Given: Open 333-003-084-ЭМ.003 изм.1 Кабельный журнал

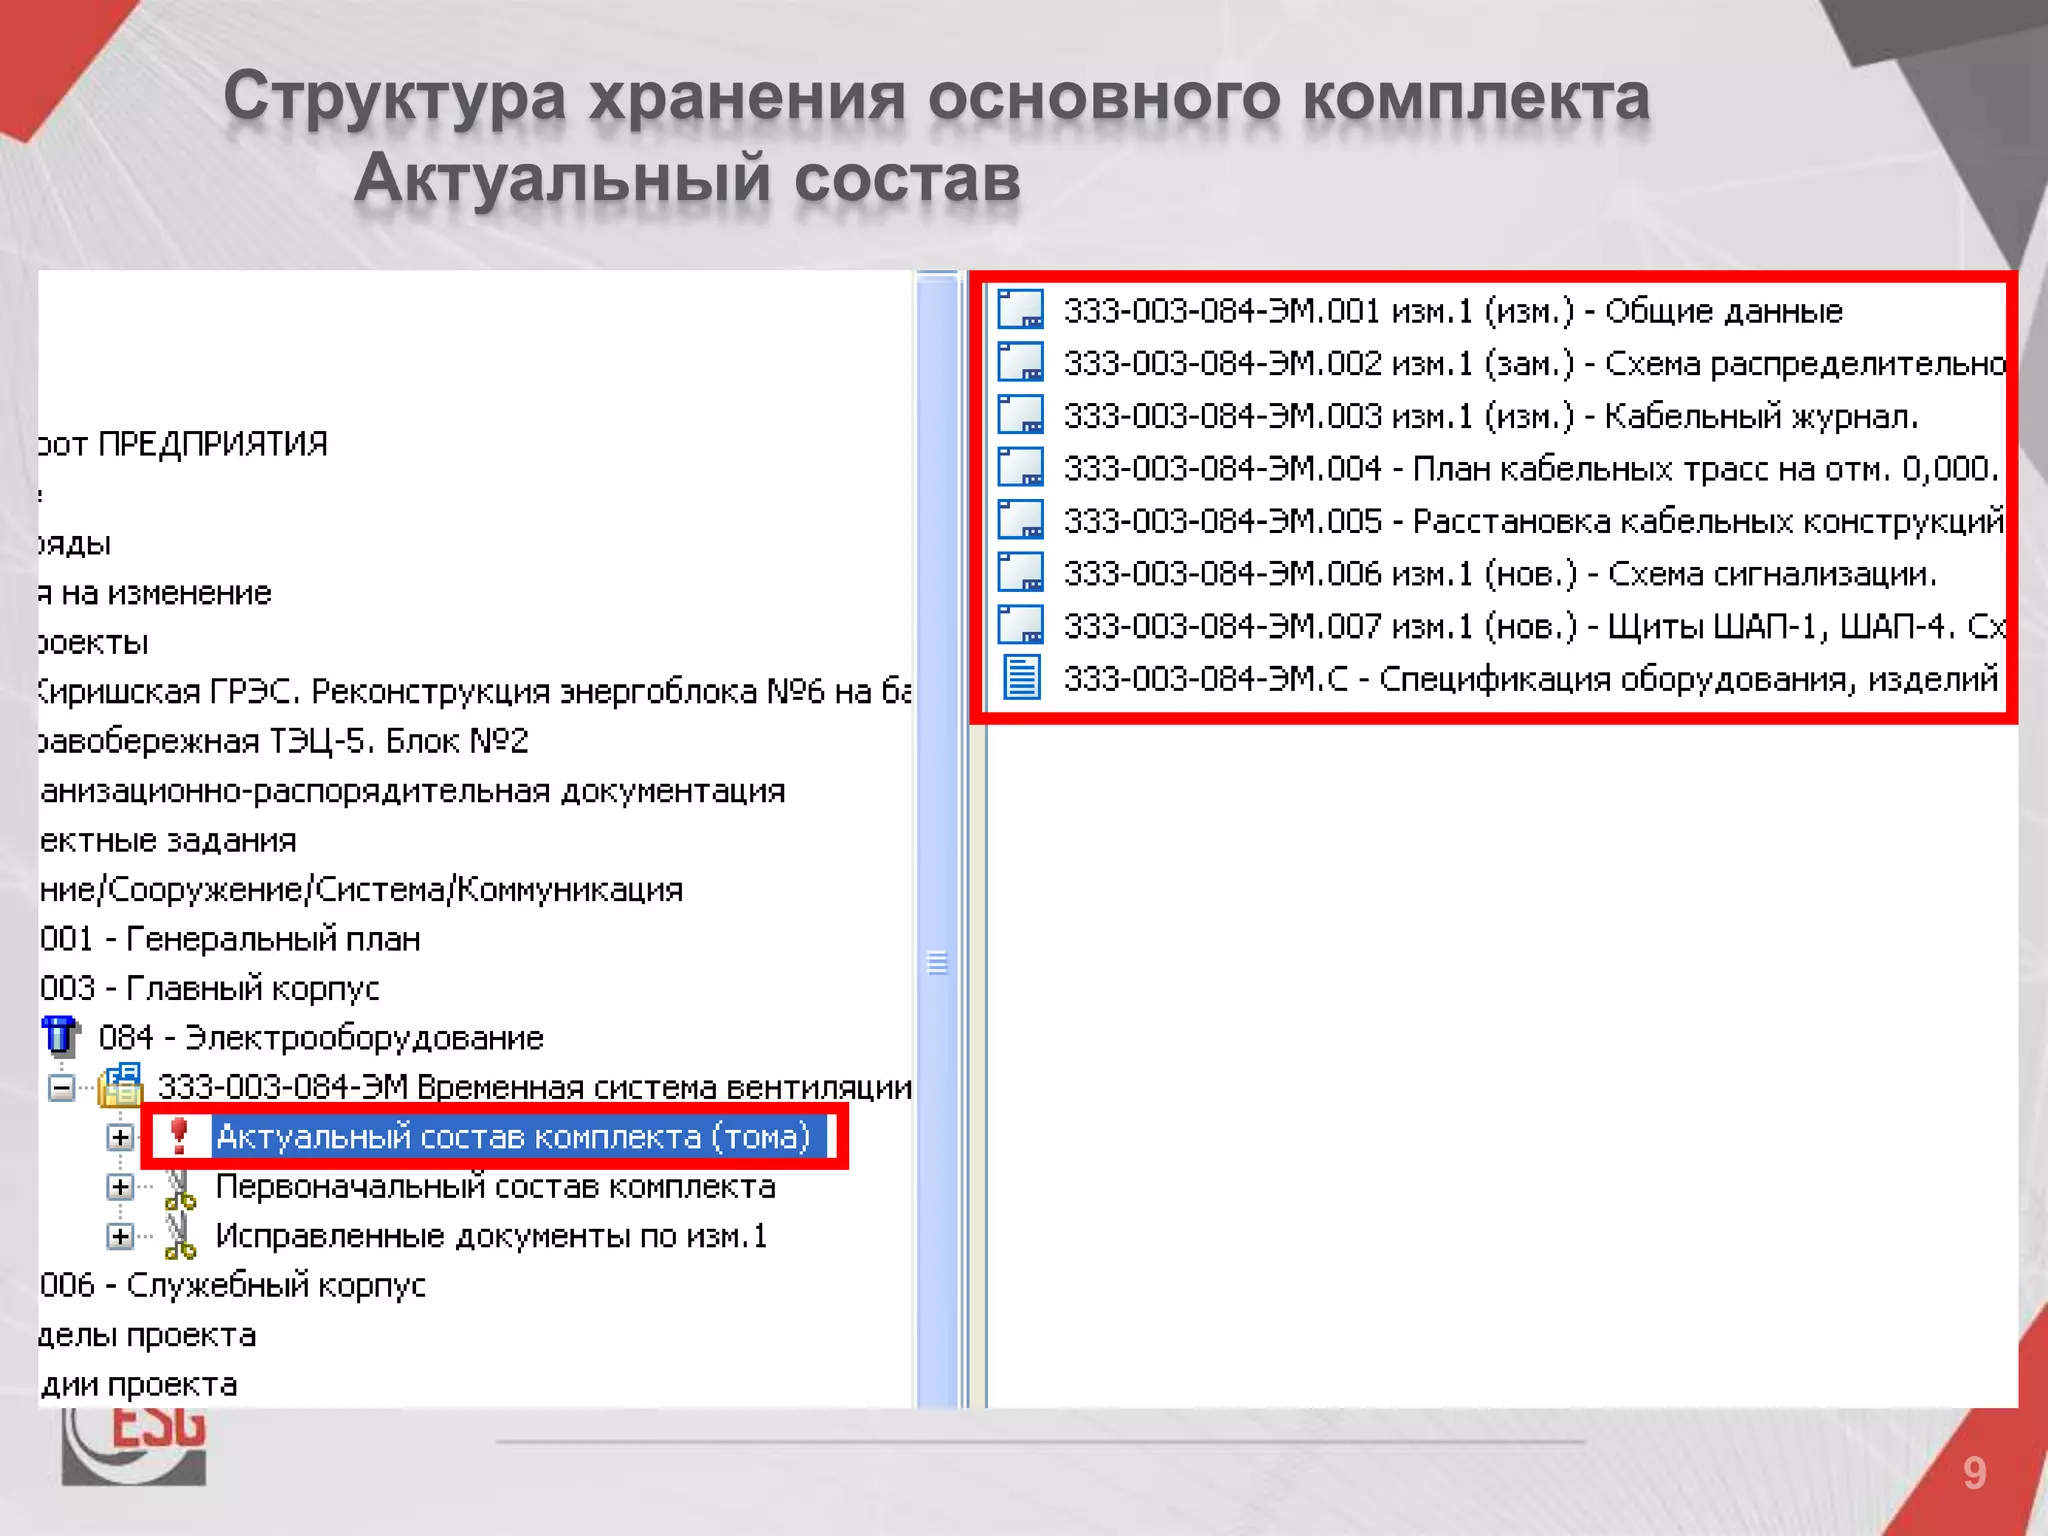Looking at the screenshot, I should 1491,415.
